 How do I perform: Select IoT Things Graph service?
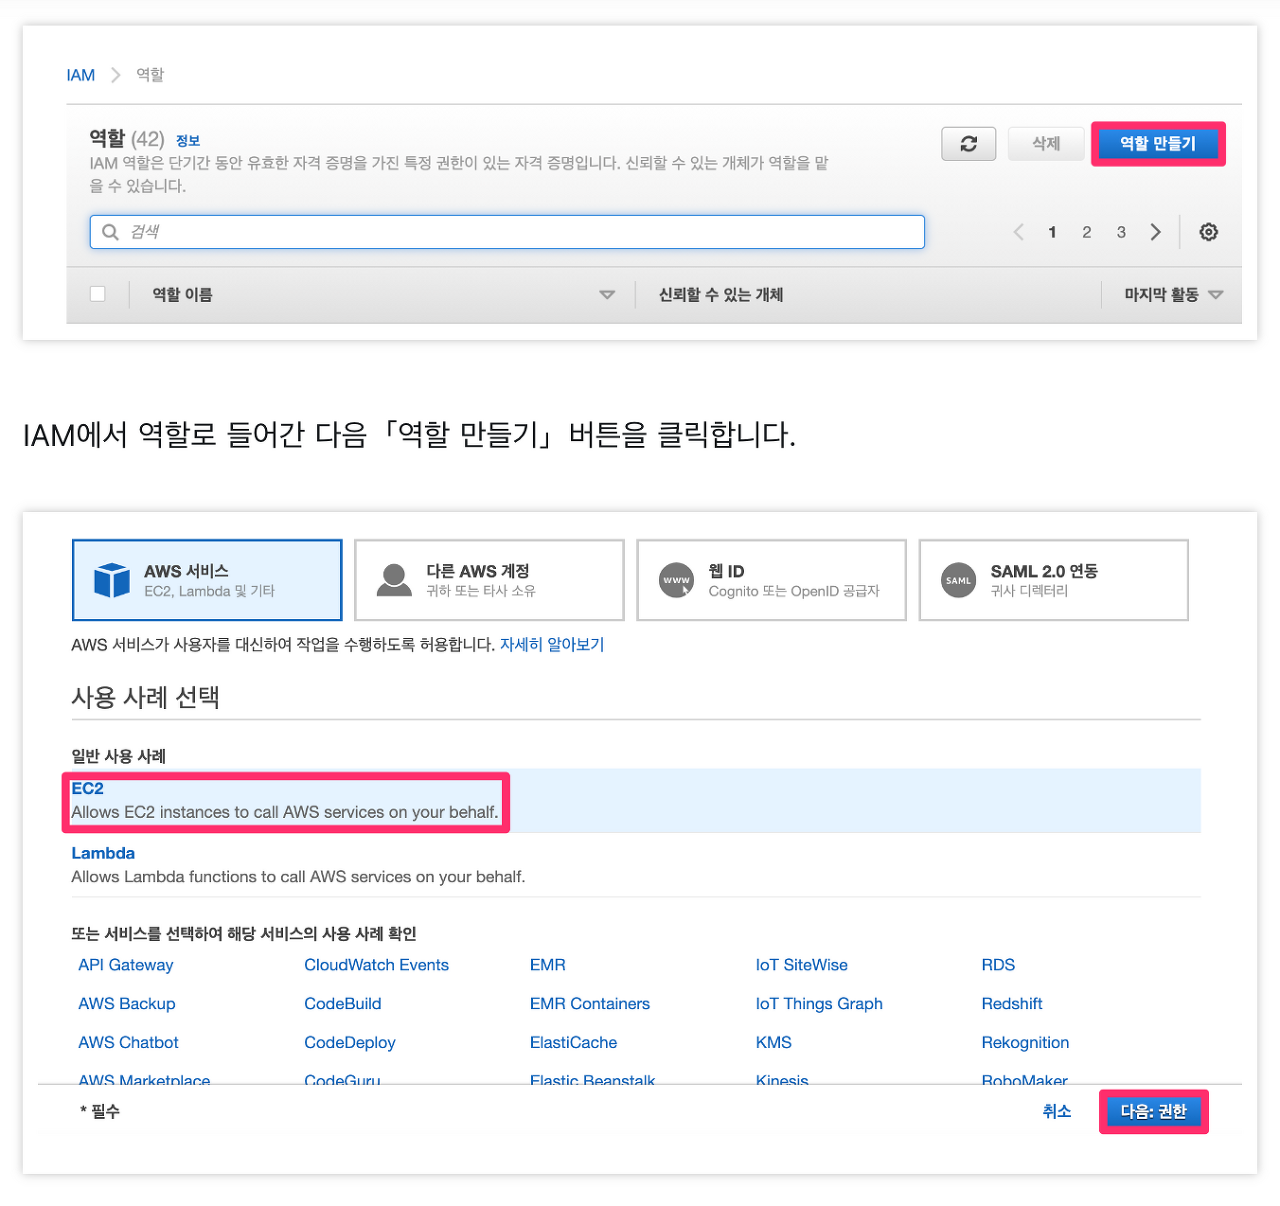point(819,1004)
